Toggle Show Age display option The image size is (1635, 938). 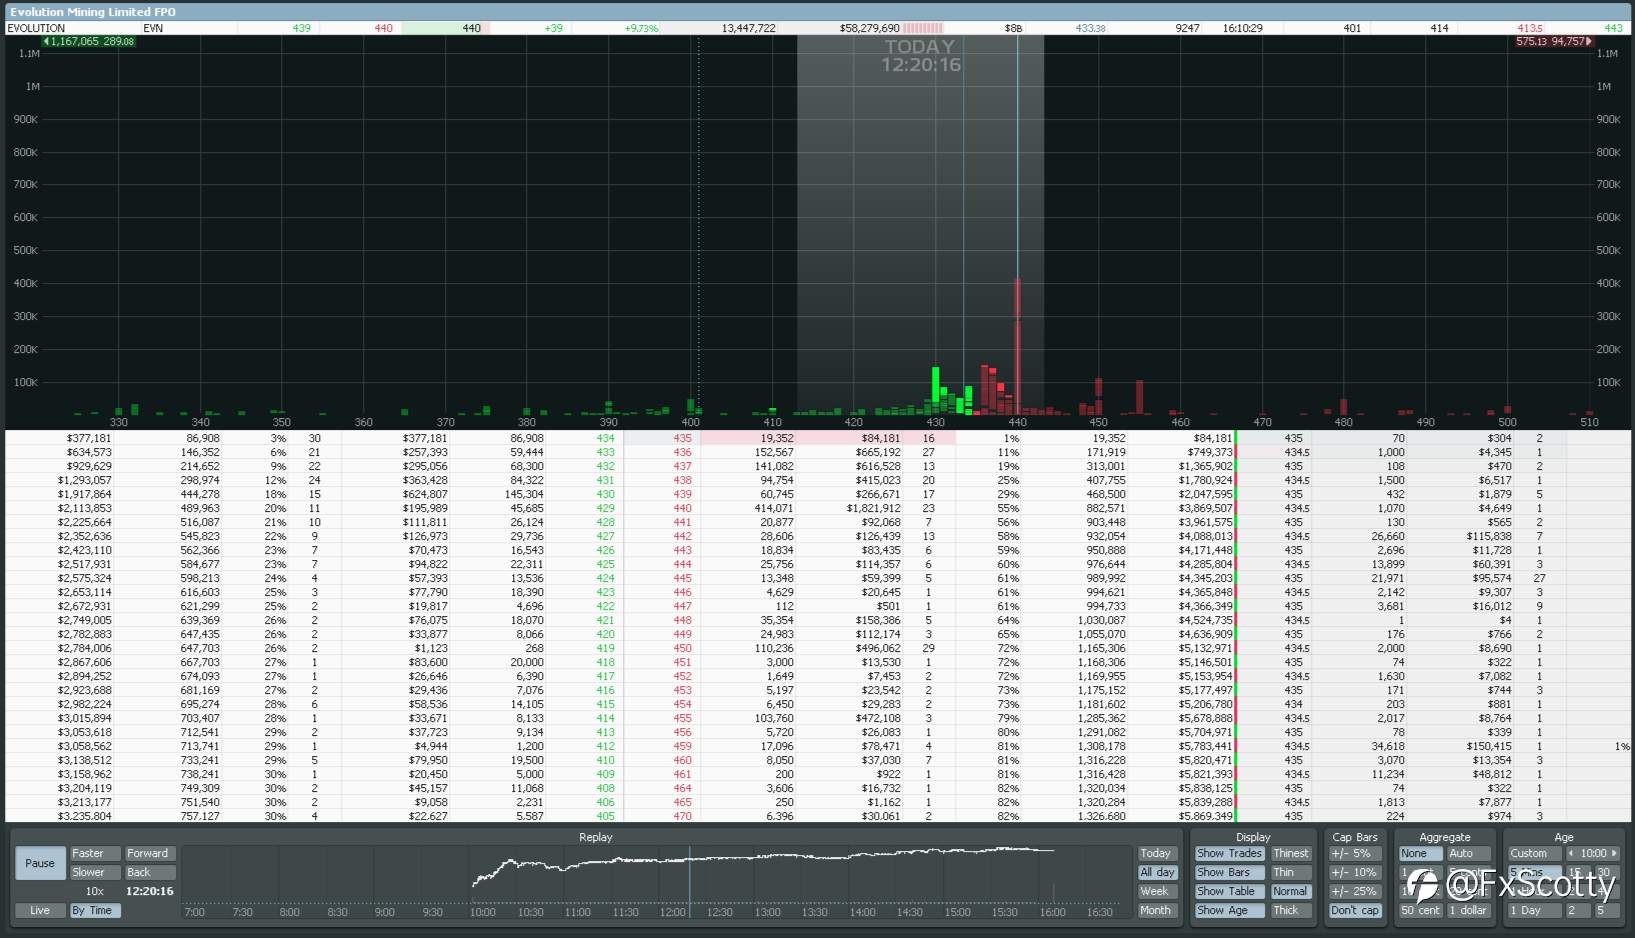[x=1229, y=911]
